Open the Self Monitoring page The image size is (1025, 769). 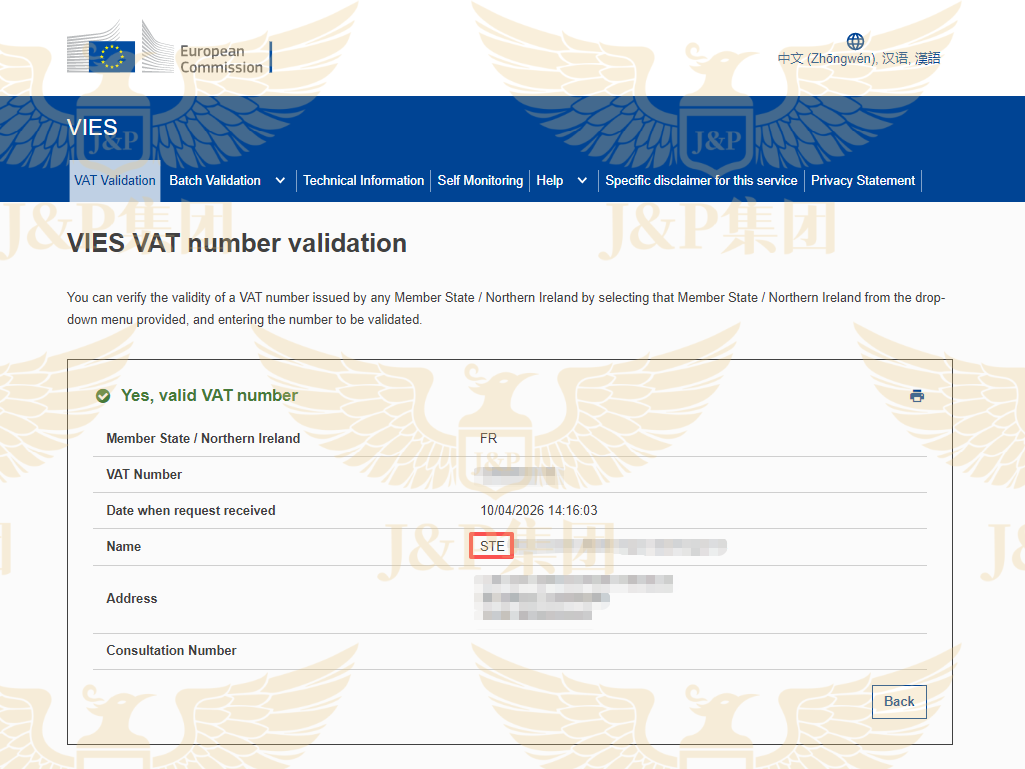480,180
